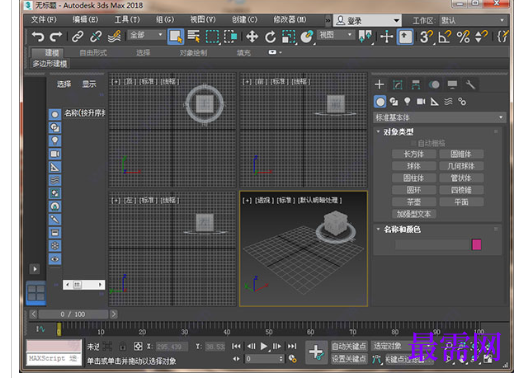Toggle Window/Crossing selection mode
The height and width of the screenshot is (378, 520).
tap(230, 37)
